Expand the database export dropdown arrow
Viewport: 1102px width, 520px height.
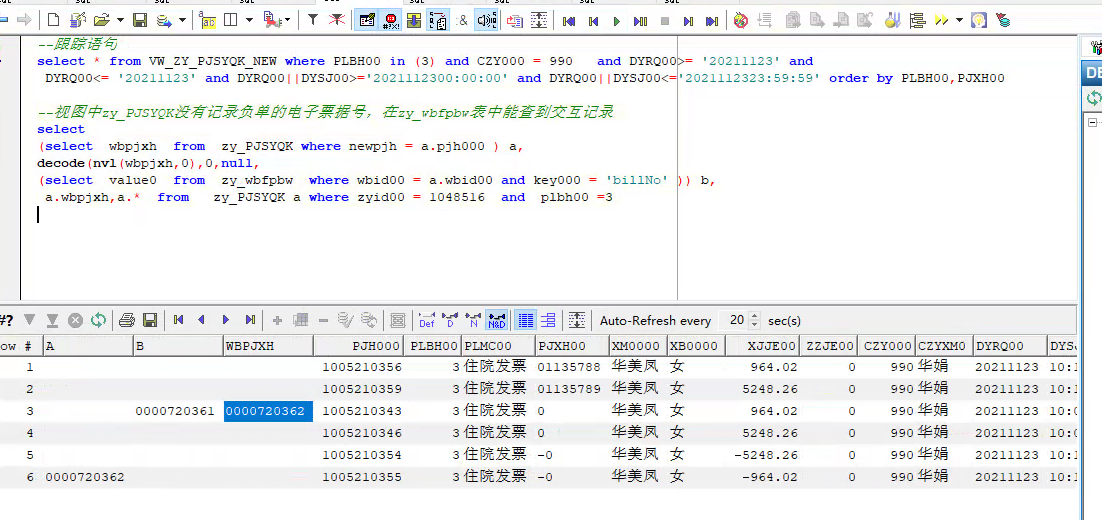point(182,20)
